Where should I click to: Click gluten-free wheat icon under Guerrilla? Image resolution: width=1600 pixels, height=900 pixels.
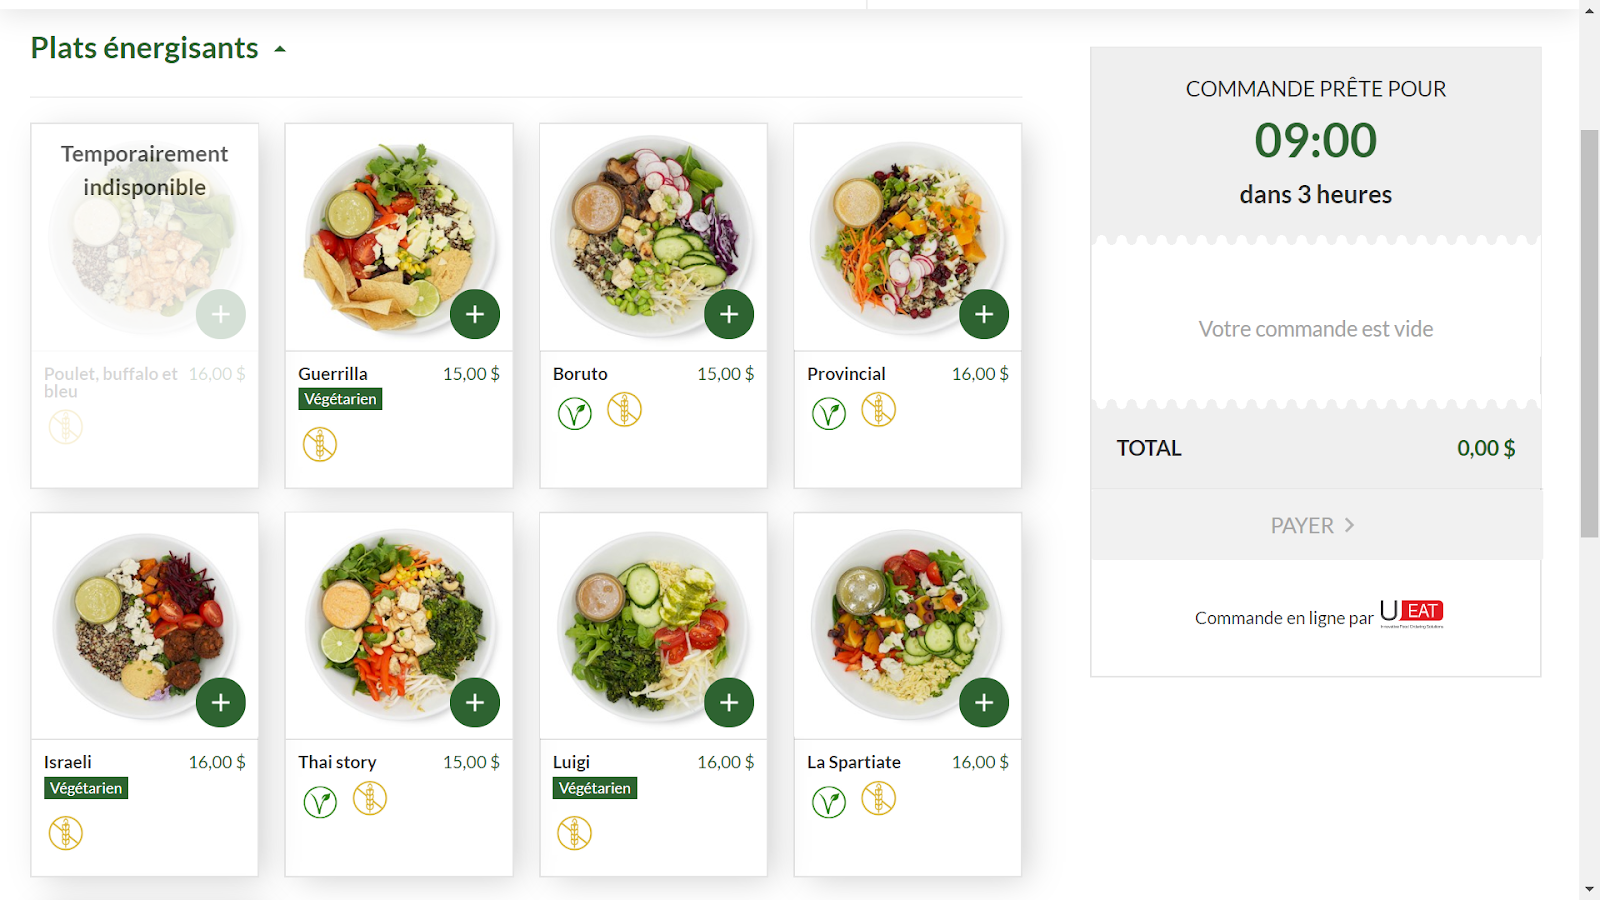(320, 444)
